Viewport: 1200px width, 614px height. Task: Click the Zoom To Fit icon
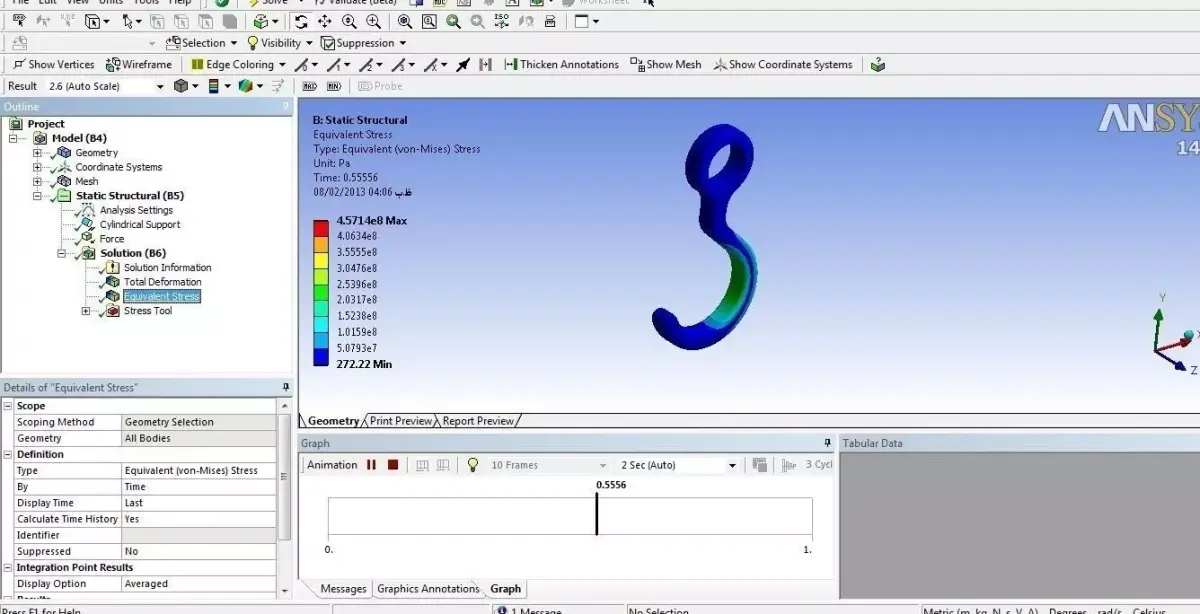(405, 21)
